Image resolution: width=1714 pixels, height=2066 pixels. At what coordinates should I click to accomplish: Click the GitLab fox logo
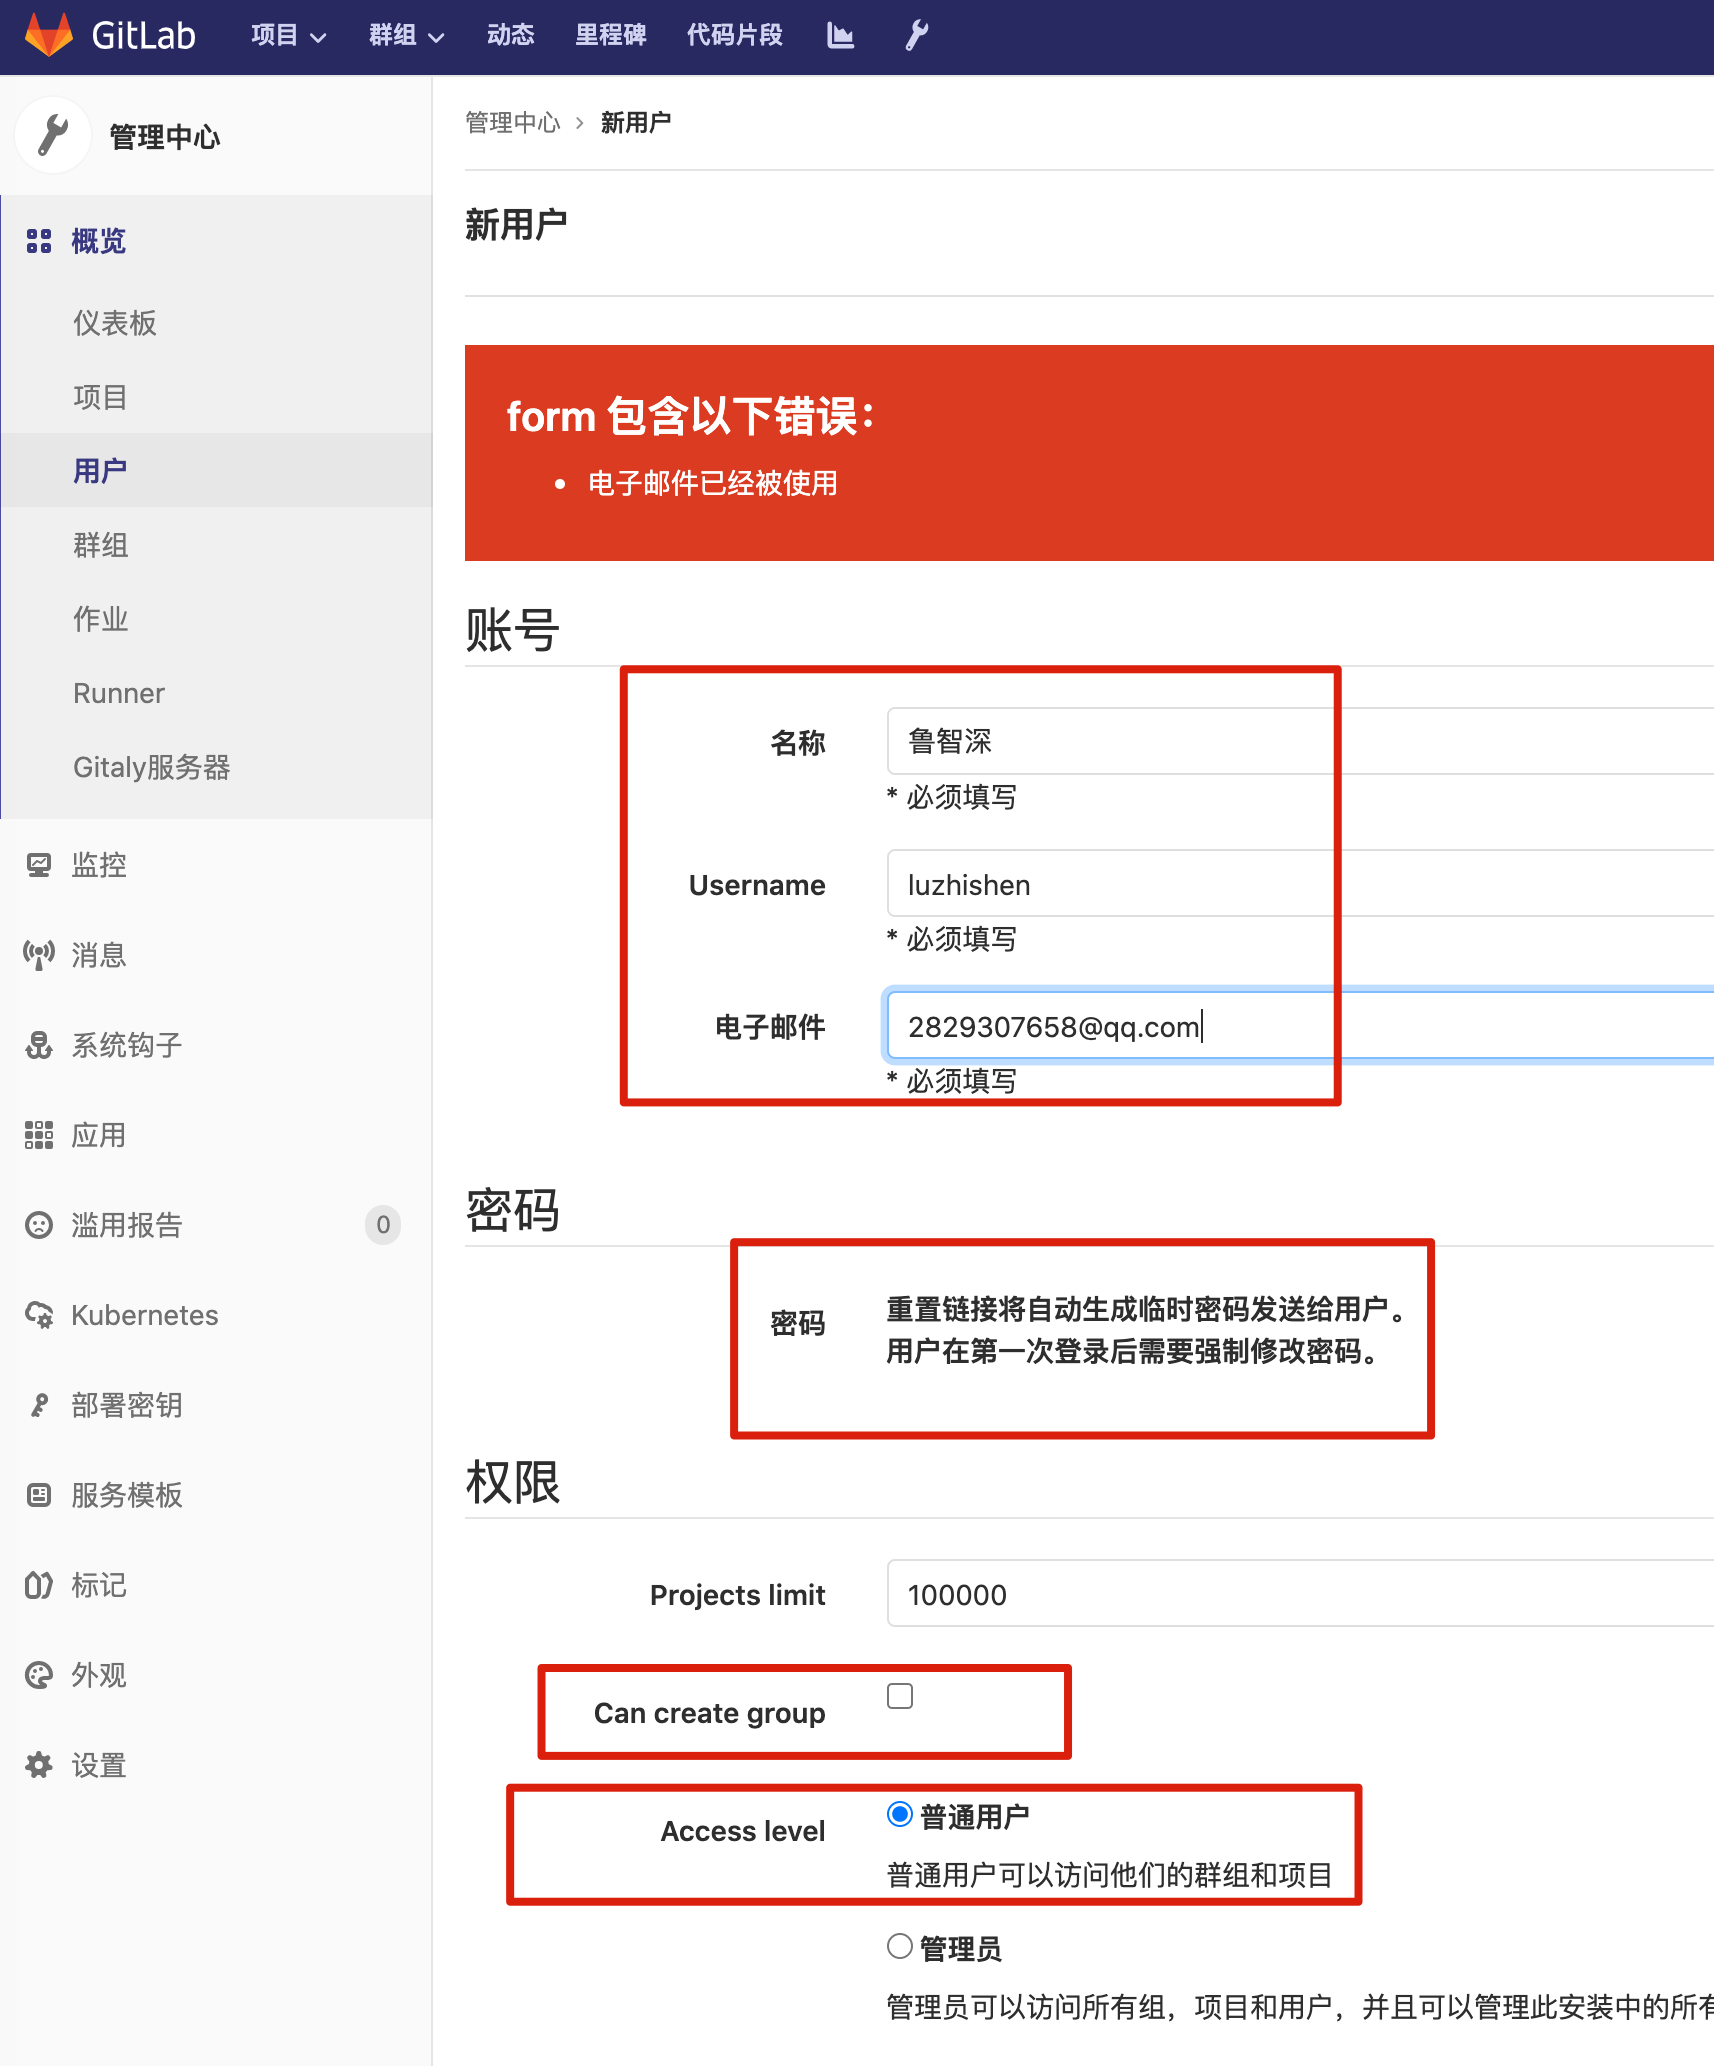pos(49,35)
